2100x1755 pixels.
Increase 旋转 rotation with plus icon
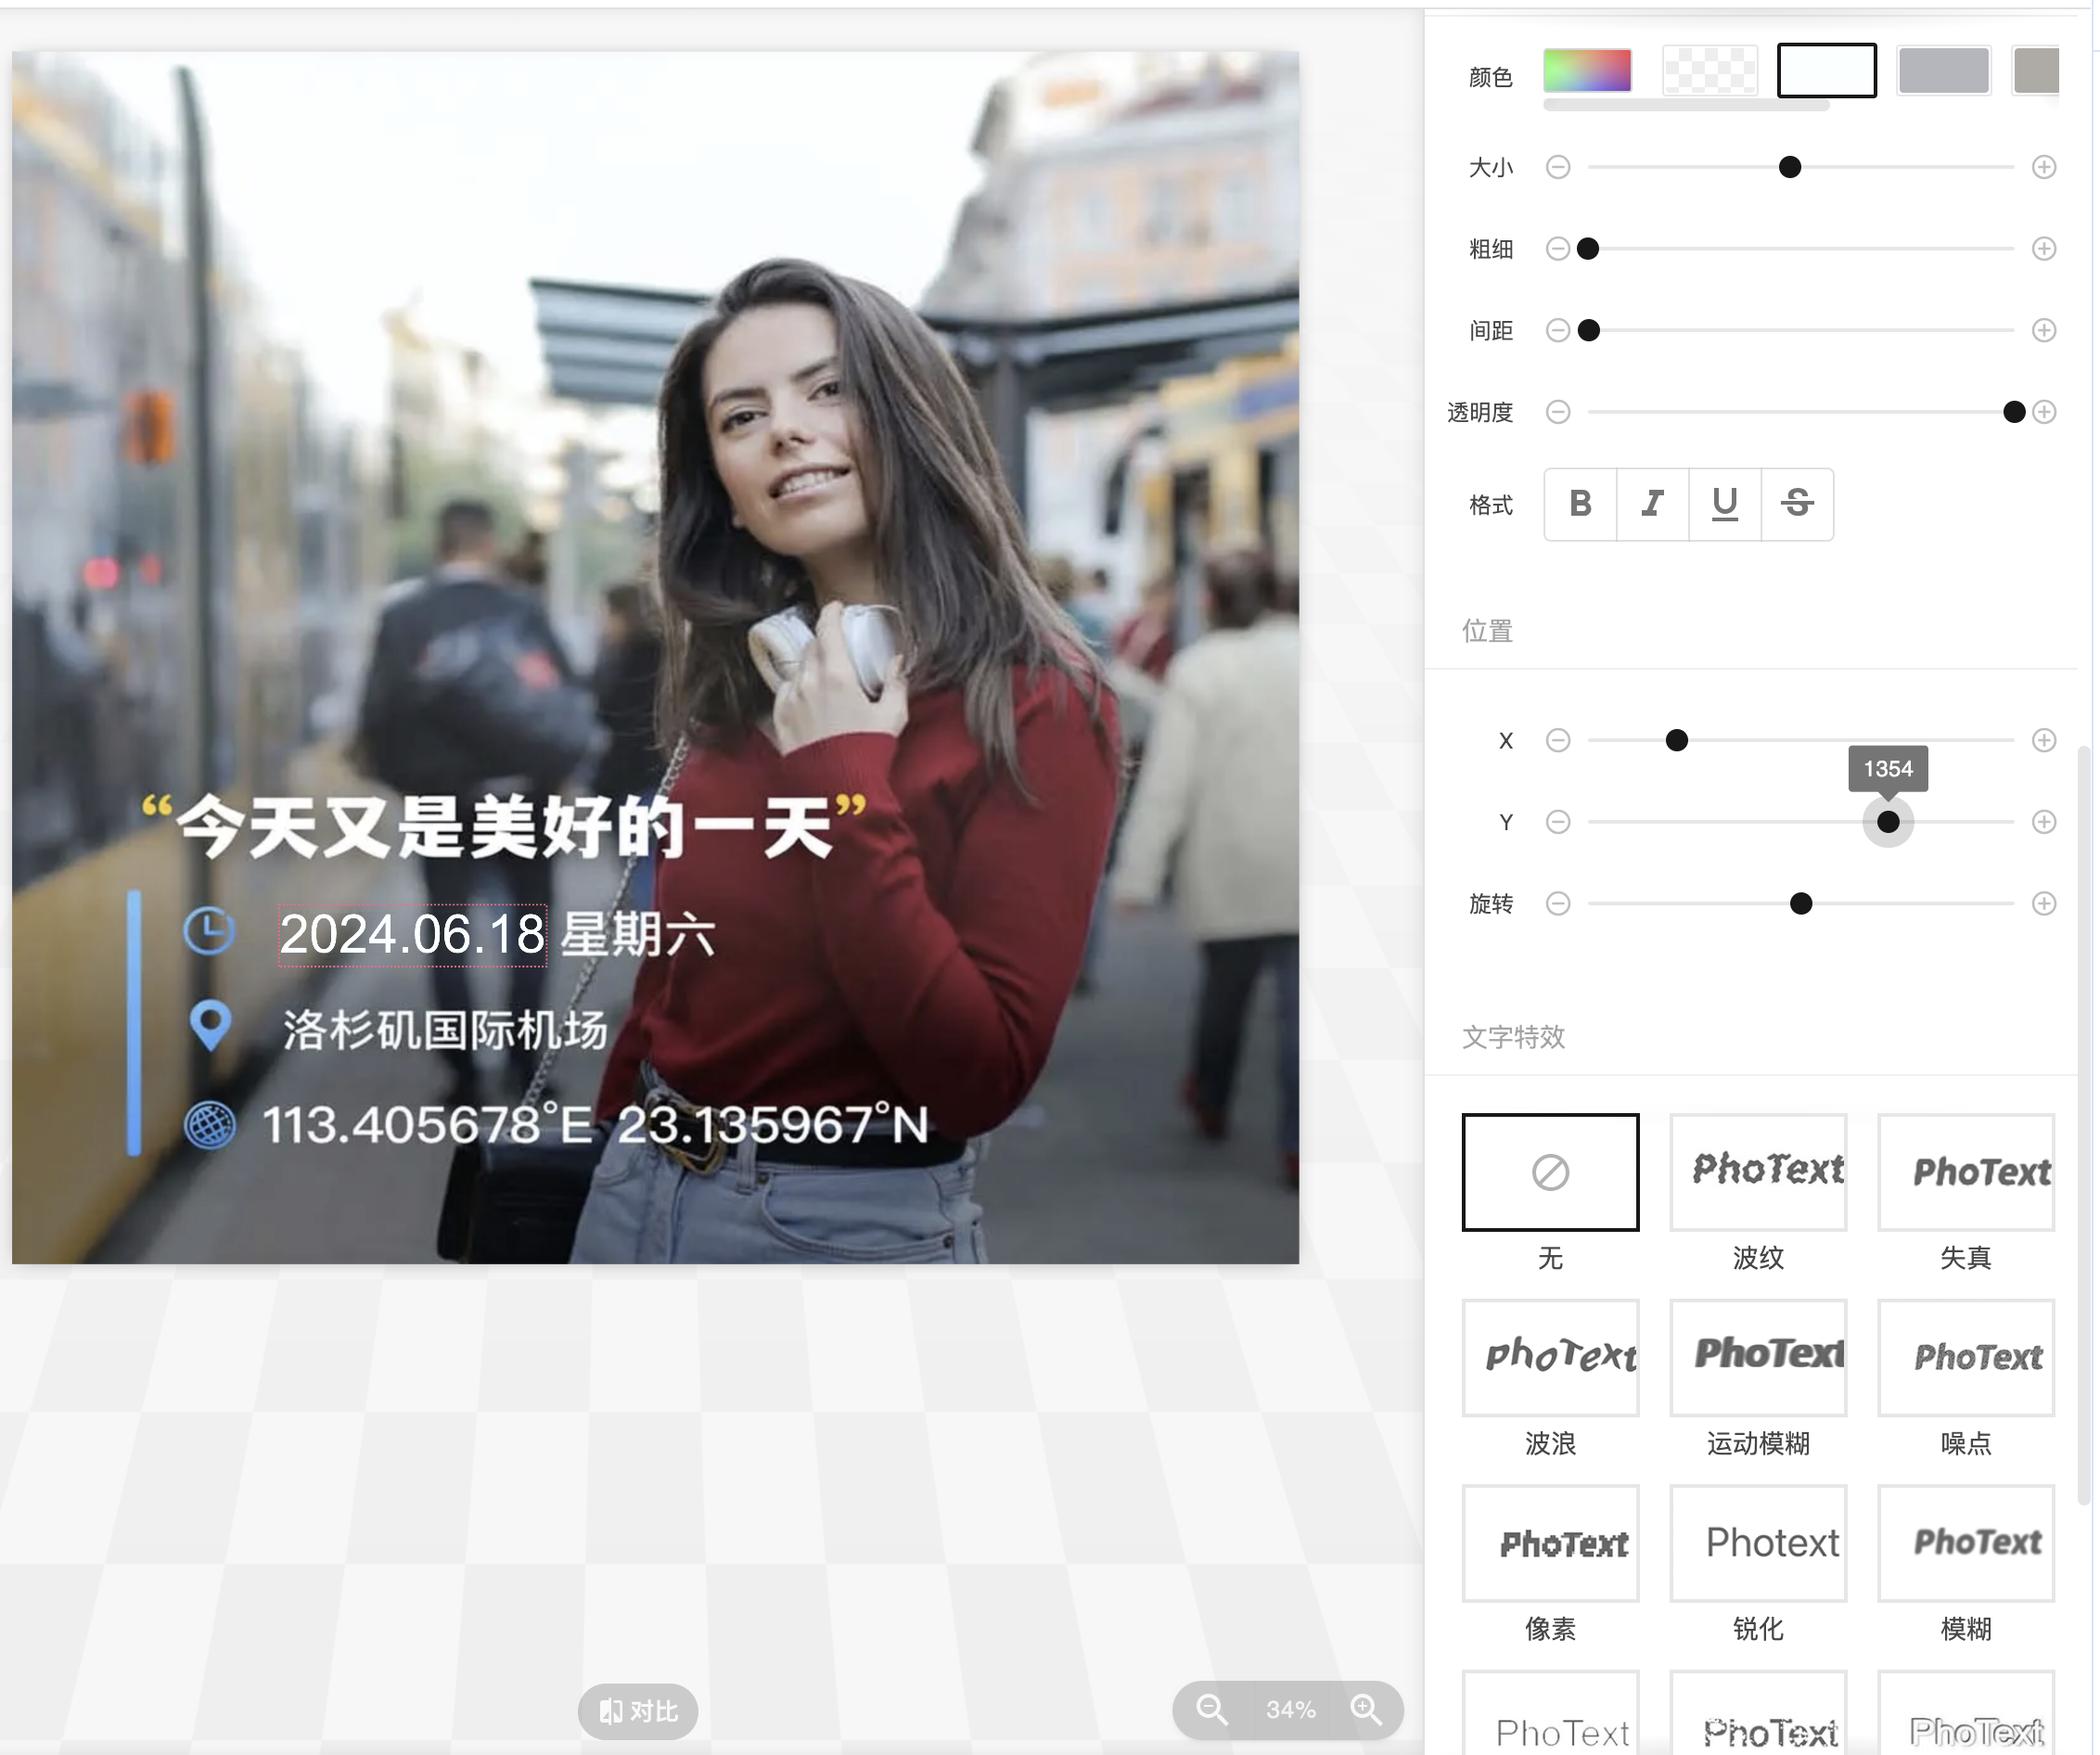tap(2044, 905)
